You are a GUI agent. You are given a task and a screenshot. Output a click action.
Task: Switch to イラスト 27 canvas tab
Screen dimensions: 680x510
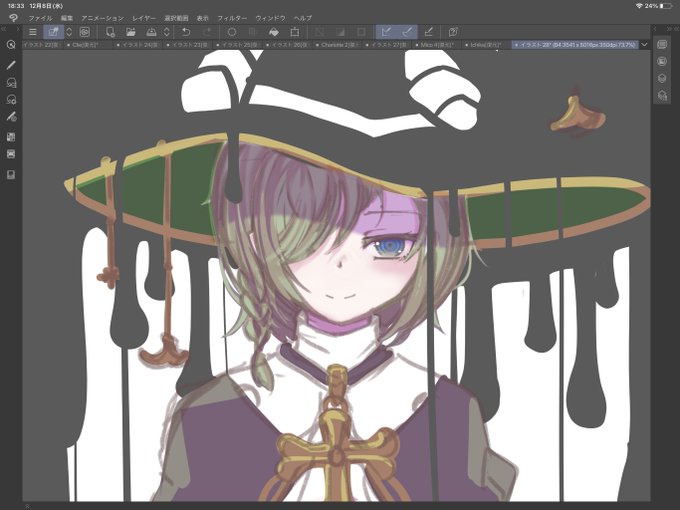tap(387, 45)
